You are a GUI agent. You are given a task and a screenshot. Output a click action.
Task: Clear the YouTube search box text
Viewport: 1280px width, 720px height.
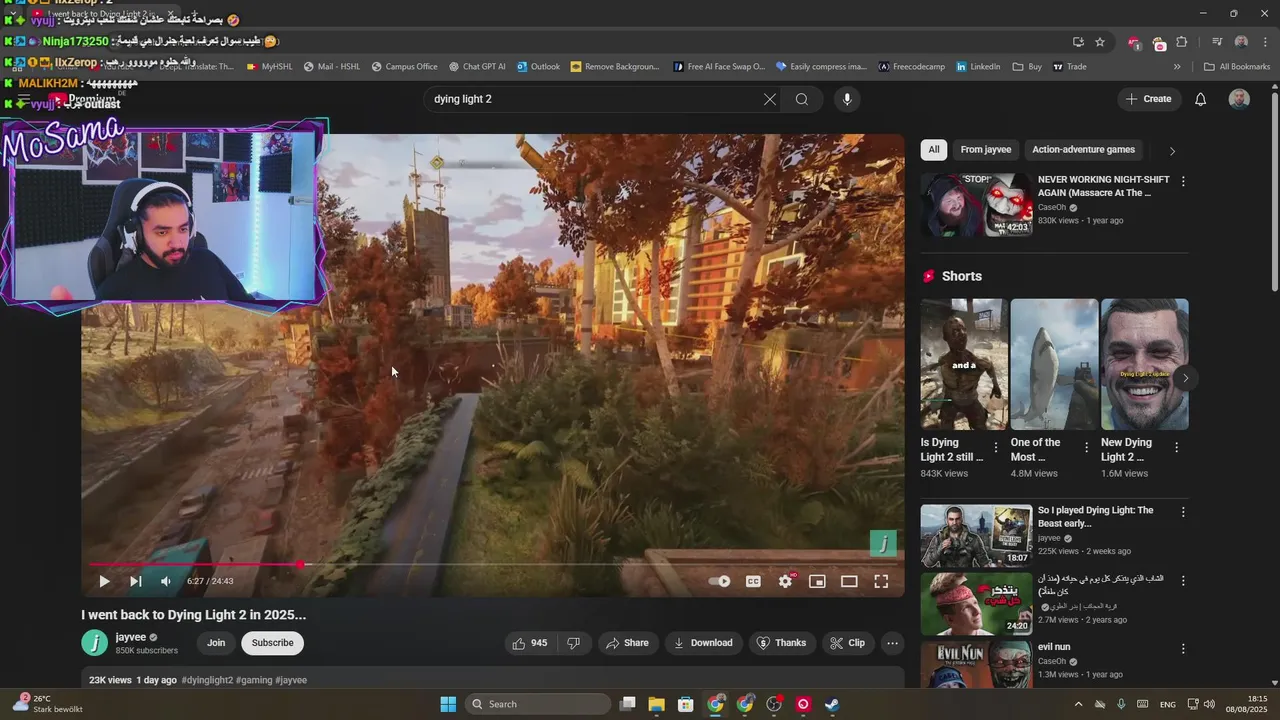(x=769, y=99)
